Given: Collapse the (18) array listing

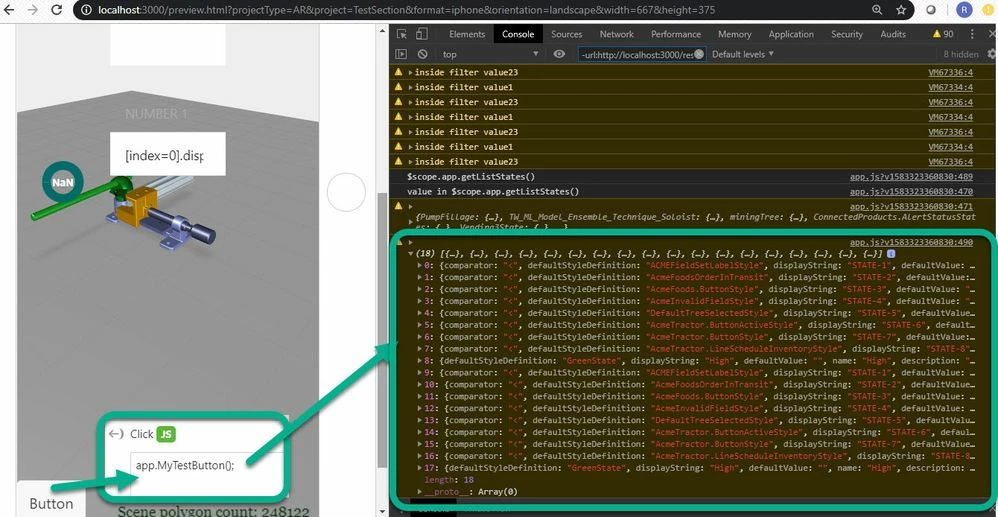Looking at the screenshot, I should coord(411,253).
